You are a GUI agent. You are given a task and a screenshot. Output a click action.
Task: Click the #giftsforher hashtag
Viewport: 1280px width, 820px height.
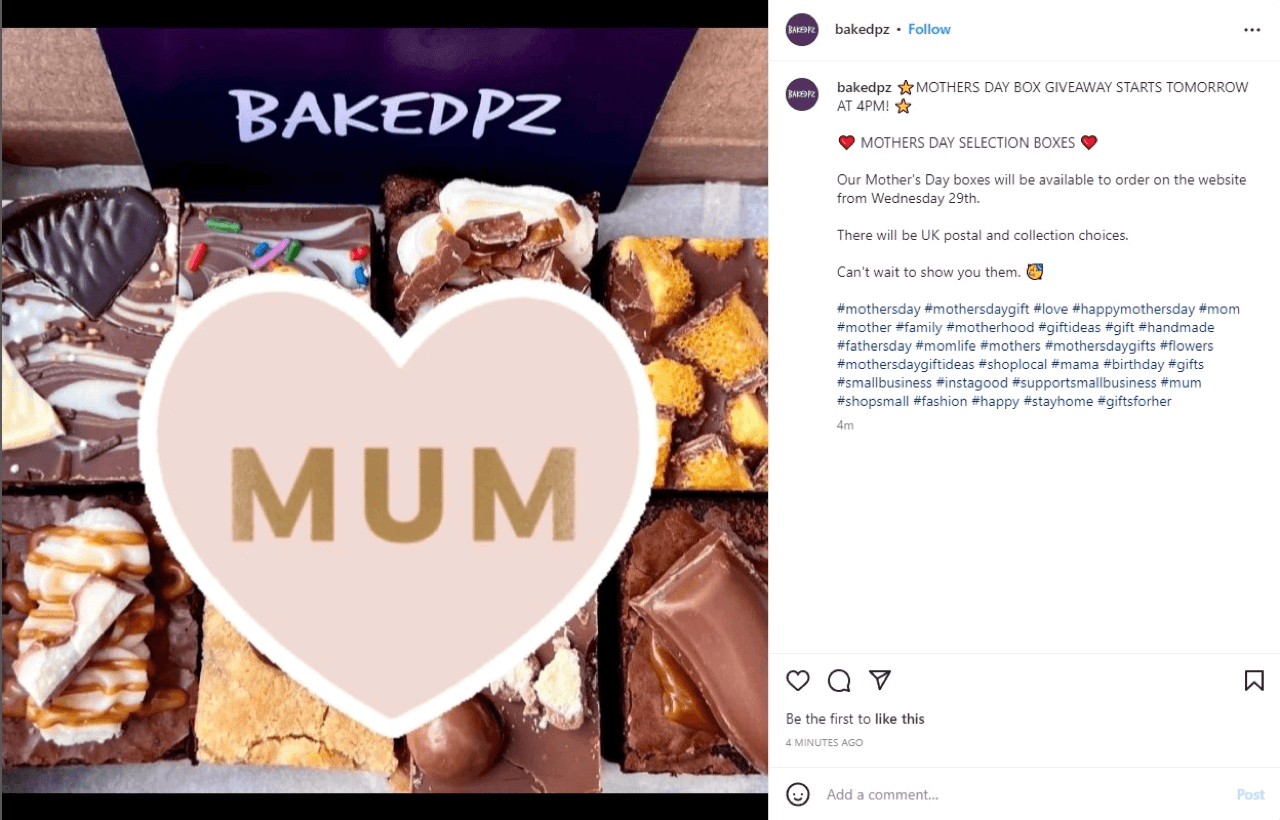tap(1134, 401)
